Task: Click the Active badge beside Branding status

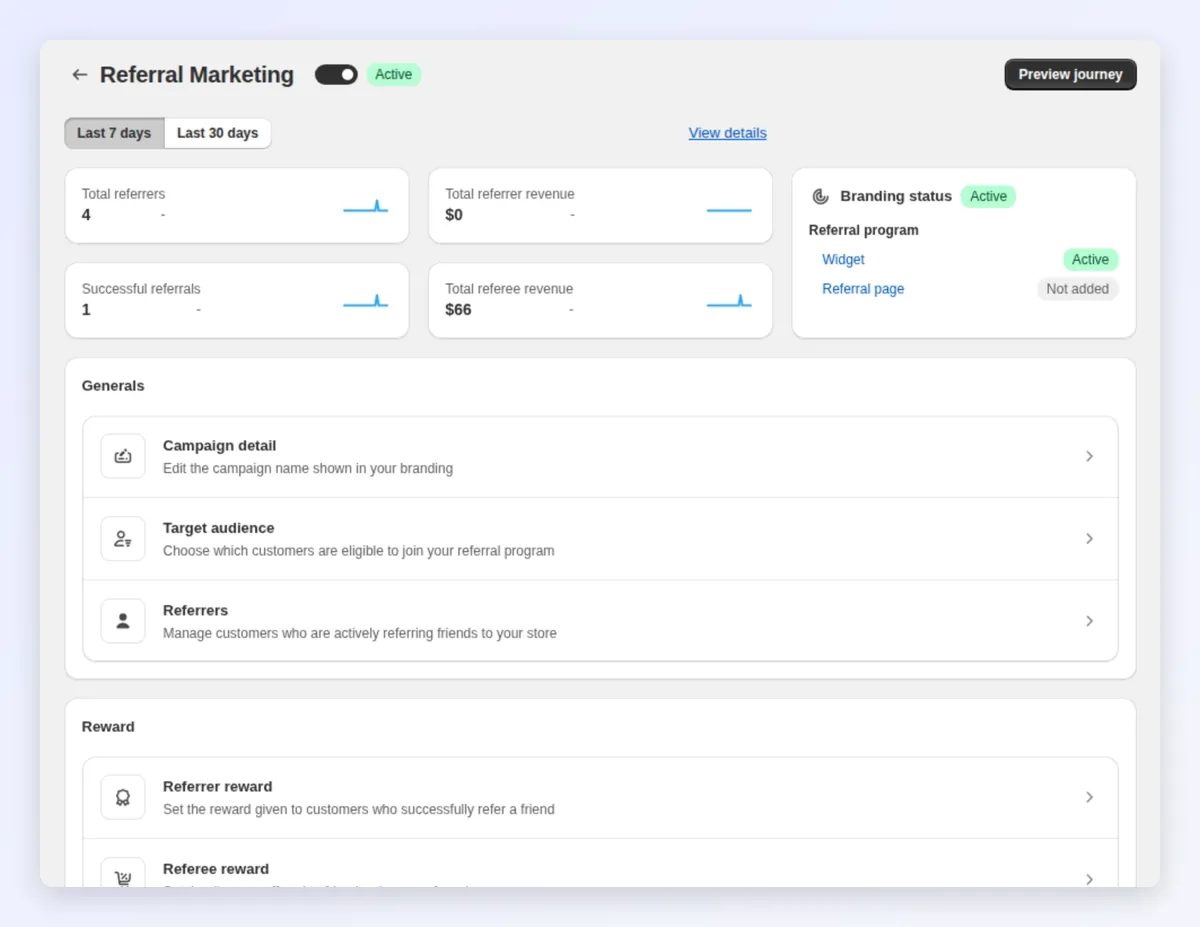Action: pos(988,197)
